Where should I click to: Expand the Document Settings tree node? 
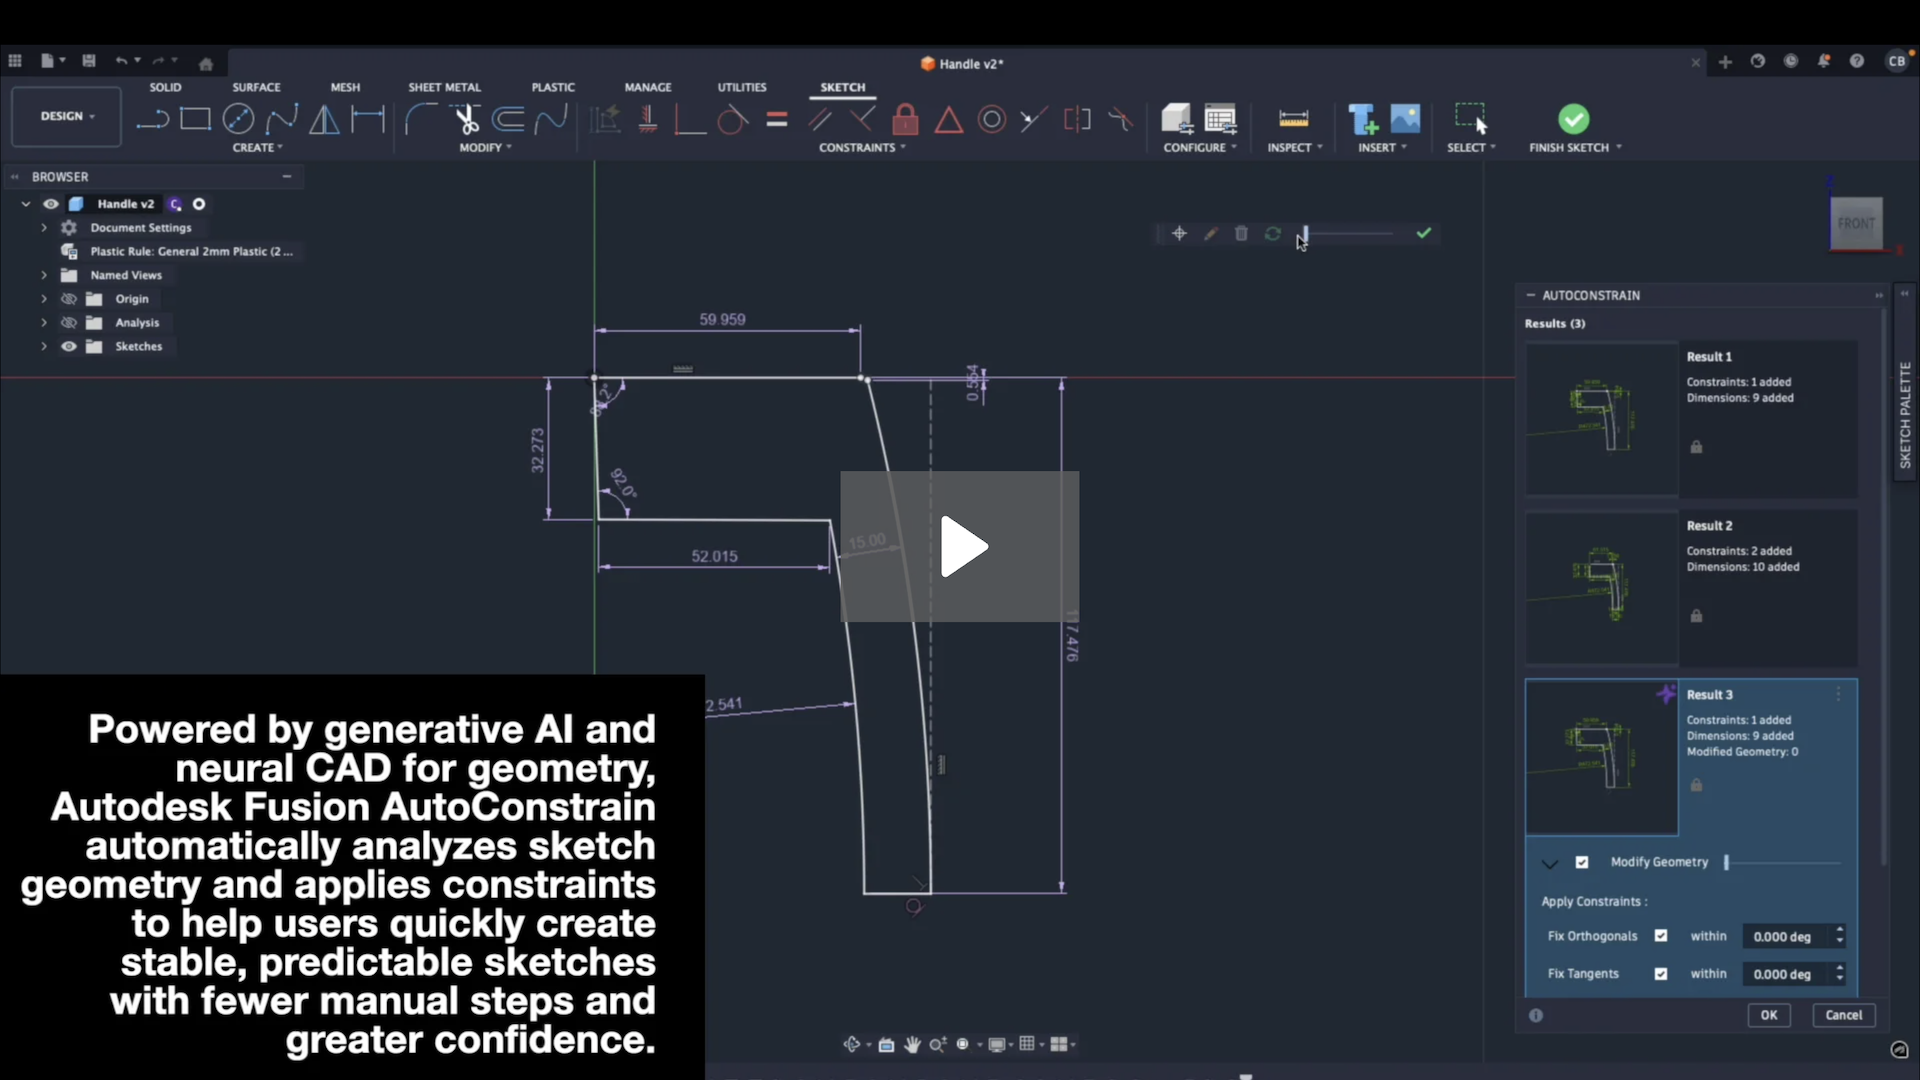[44, 228]
